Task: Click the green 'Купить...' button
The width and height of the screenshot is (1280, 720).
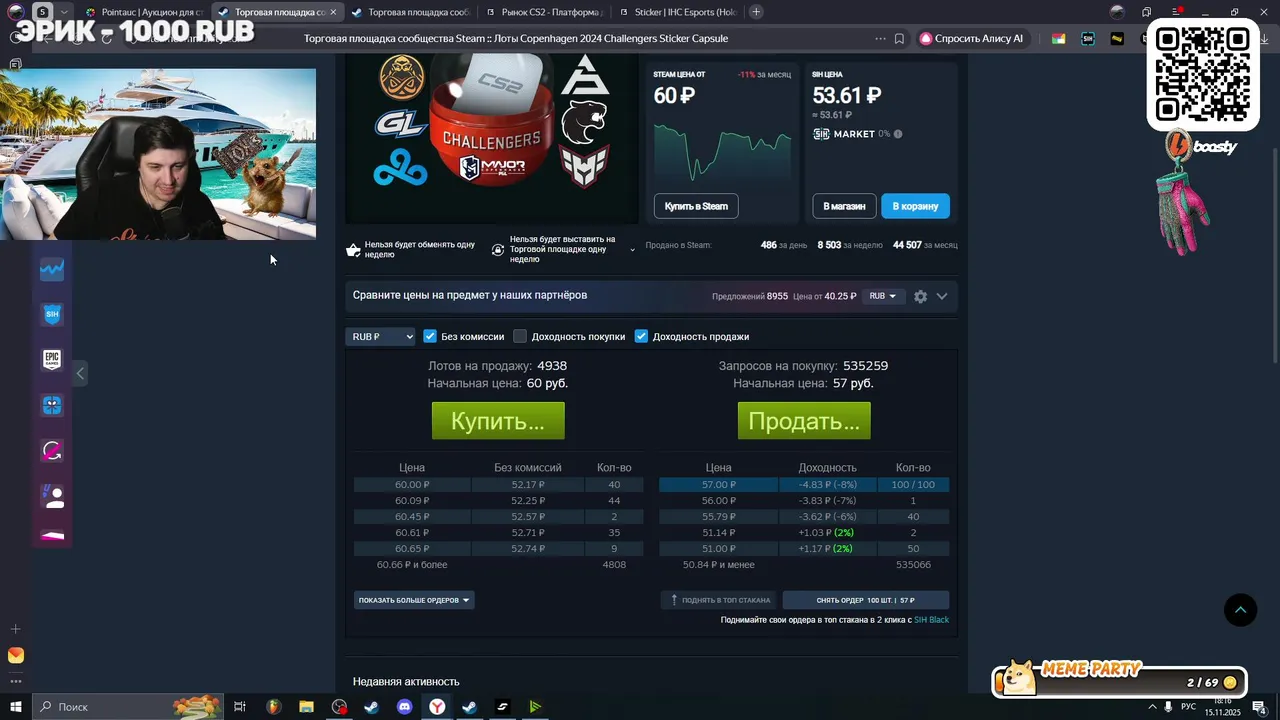Action: pos(498,421)
